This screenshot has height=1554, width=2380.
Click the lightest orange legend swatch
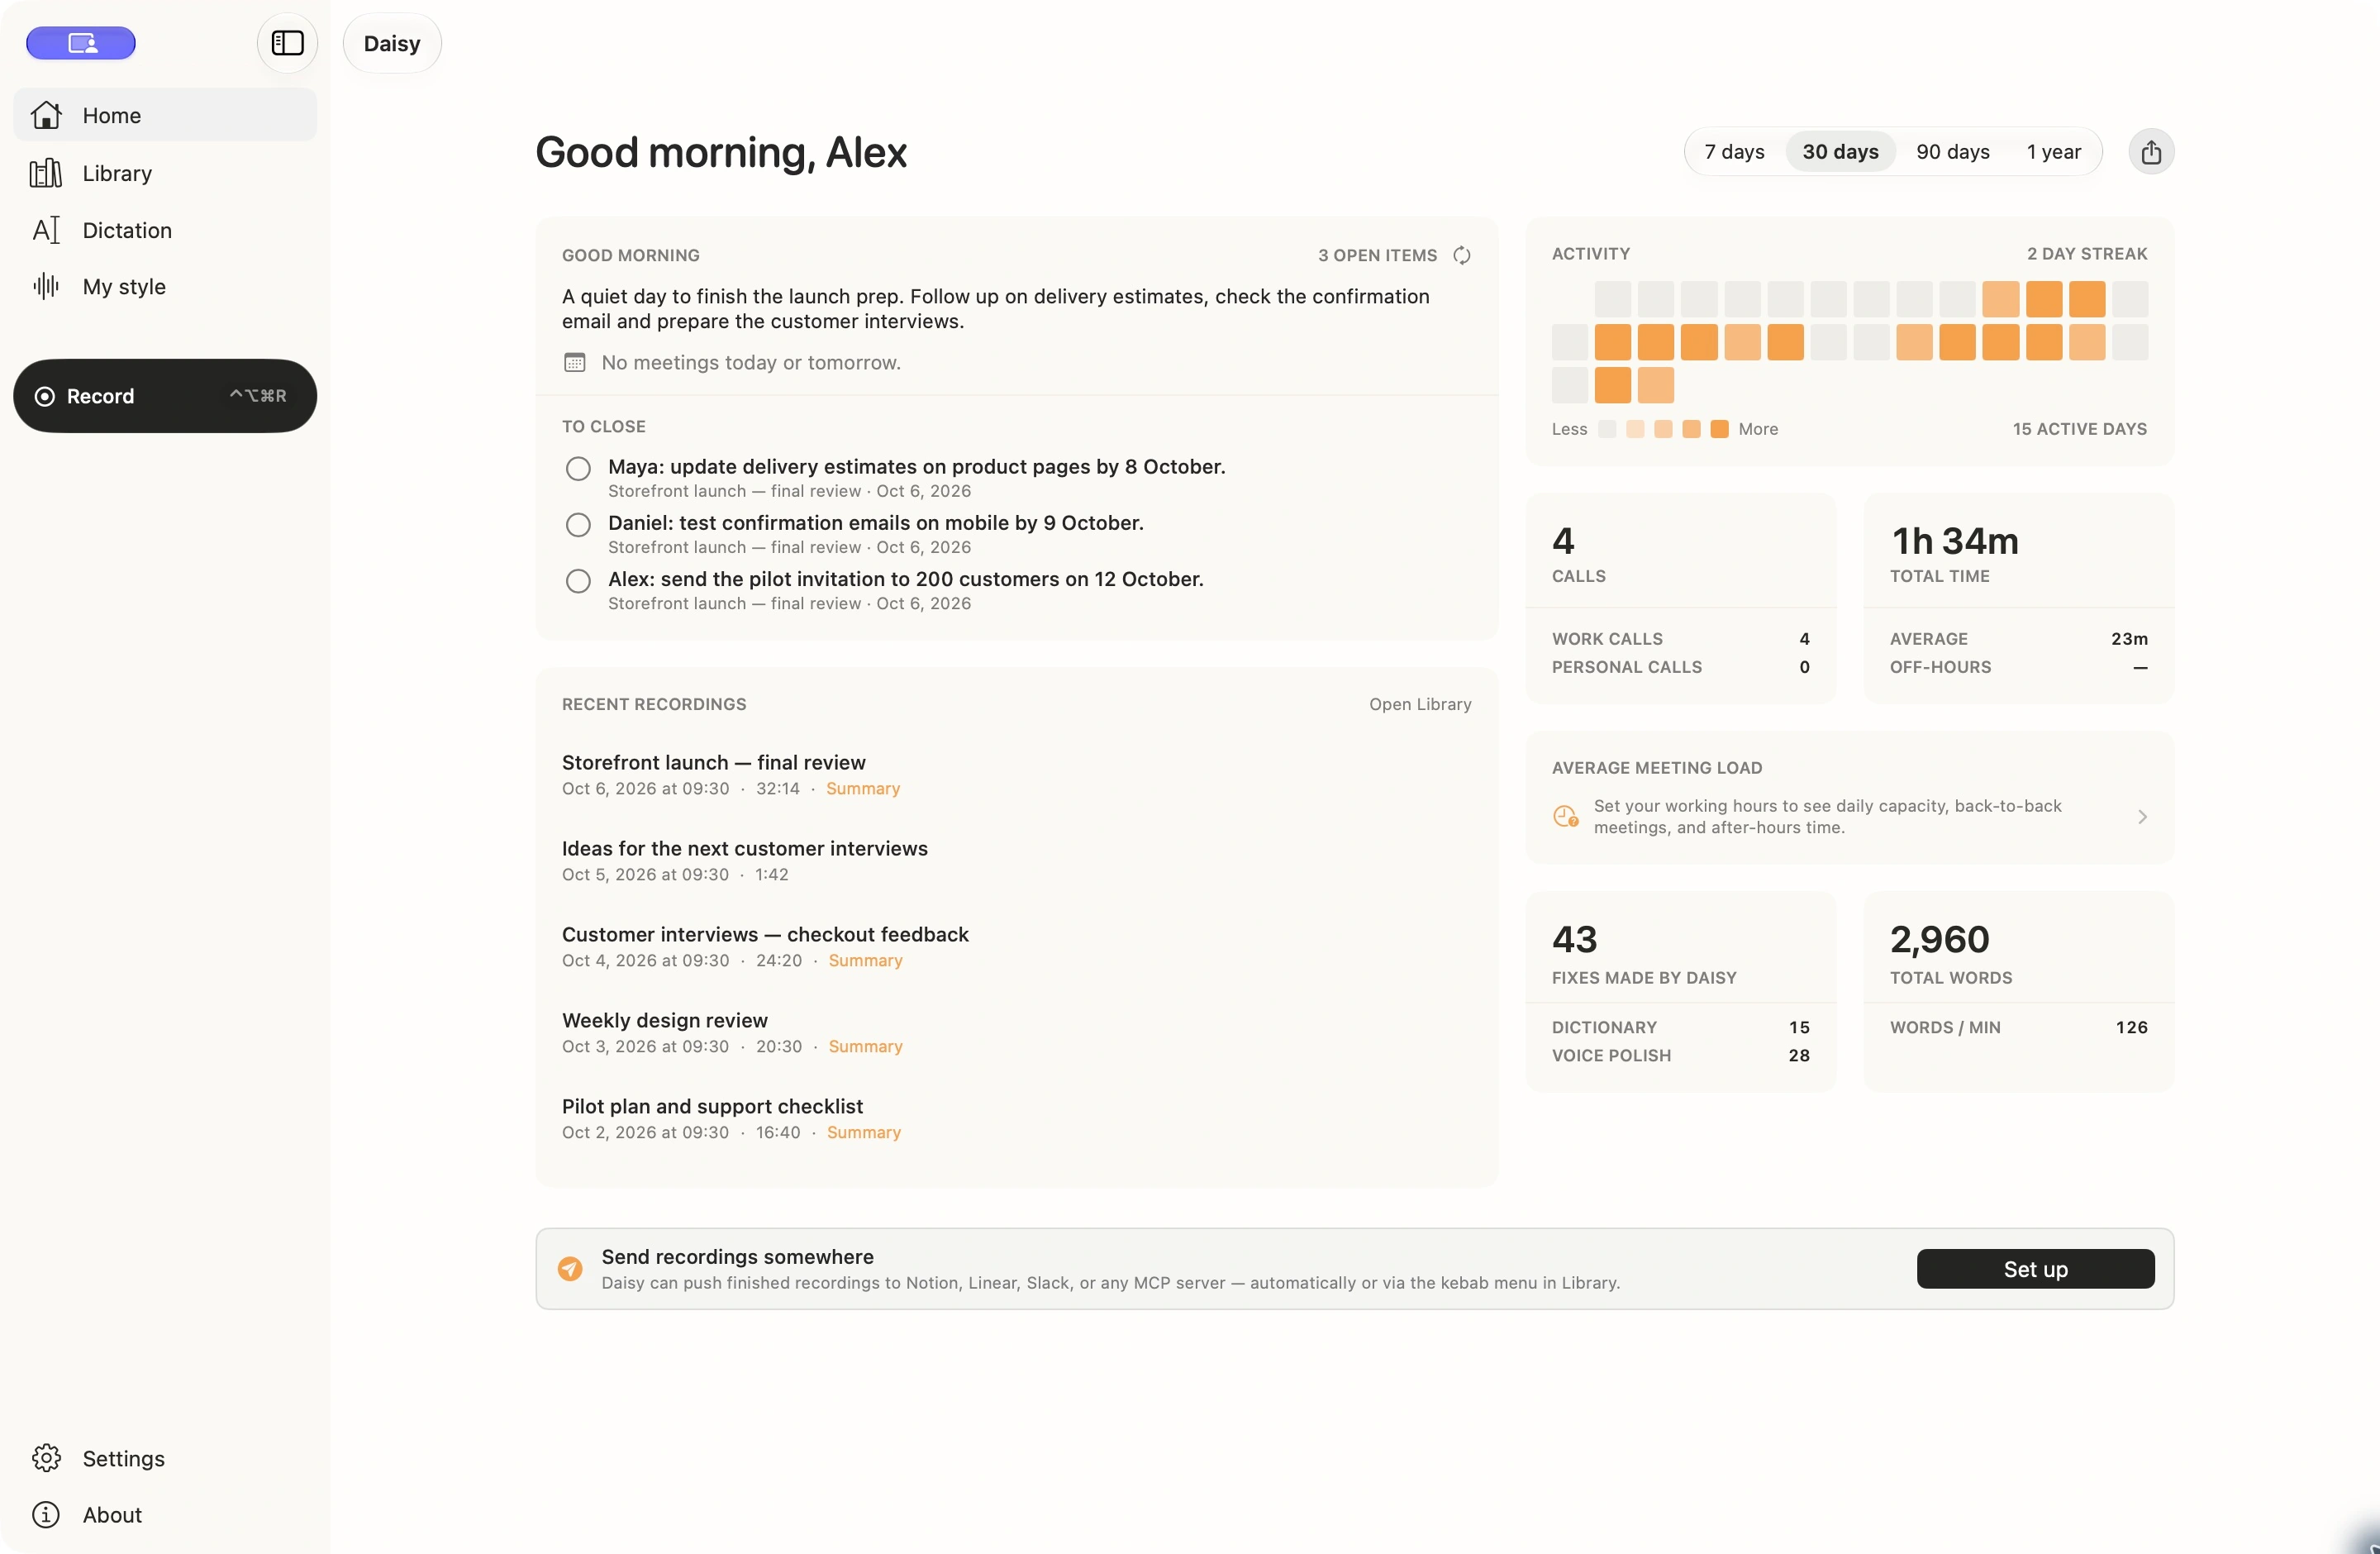[1635, 429]
